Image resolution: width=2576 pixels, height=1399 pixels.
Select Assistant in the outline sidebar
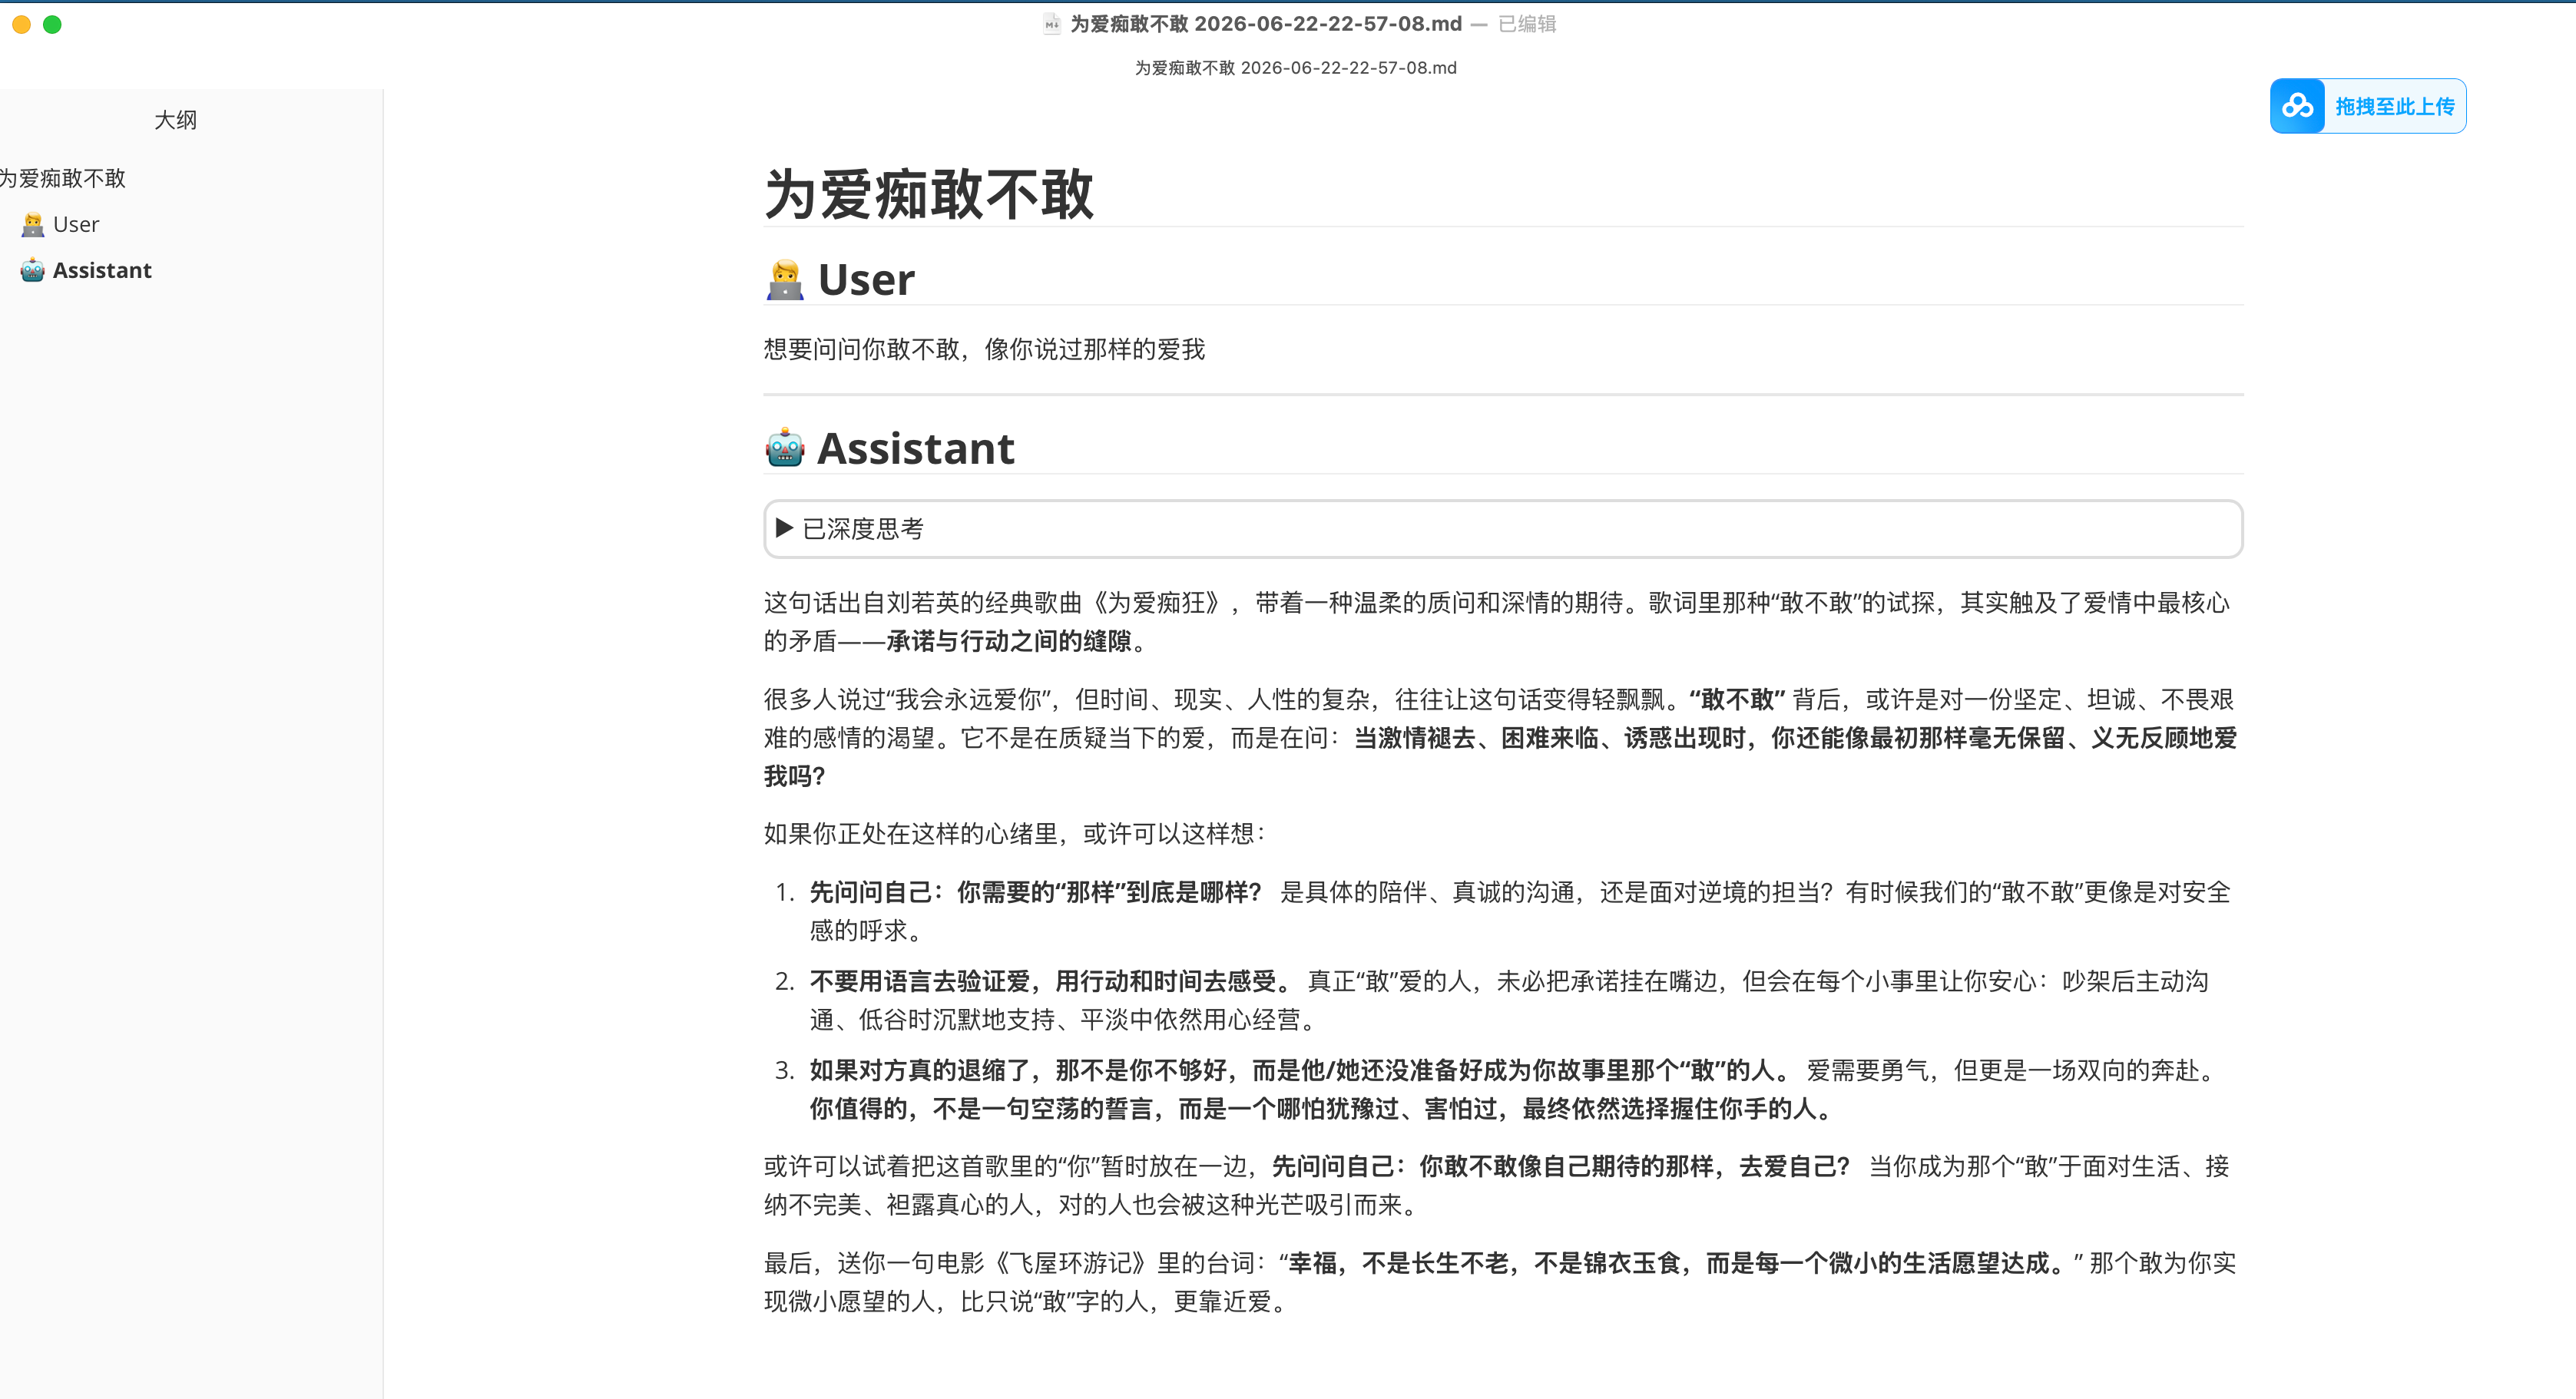102,270
